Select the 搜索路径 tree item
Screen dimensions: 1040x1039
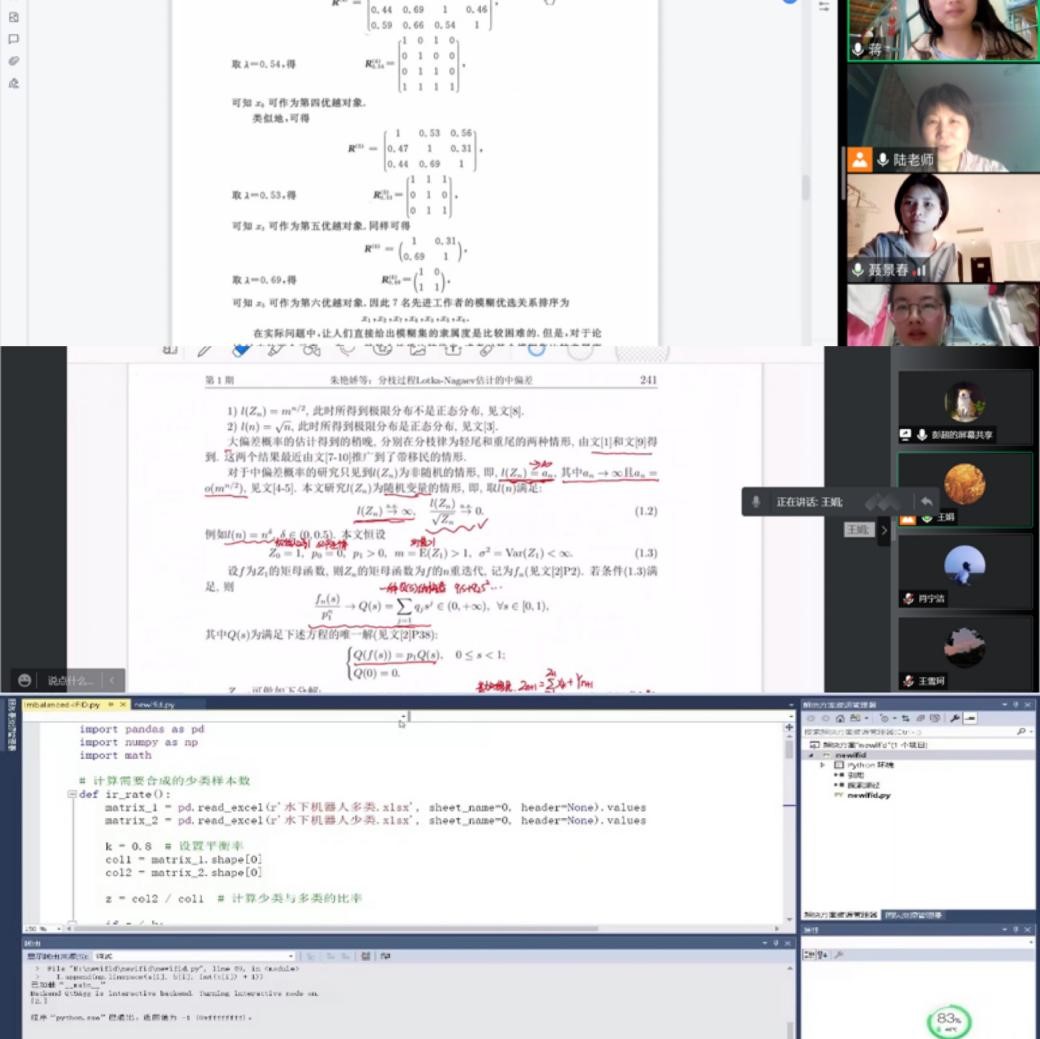click(863, 785)
